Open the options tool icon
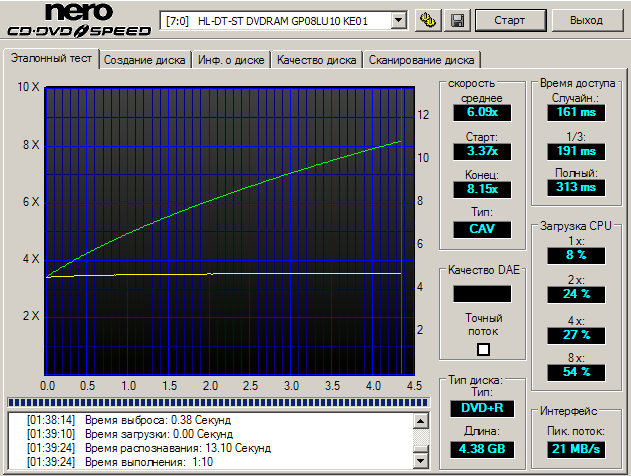The image size is (631, 476). [x=428, y=20]
